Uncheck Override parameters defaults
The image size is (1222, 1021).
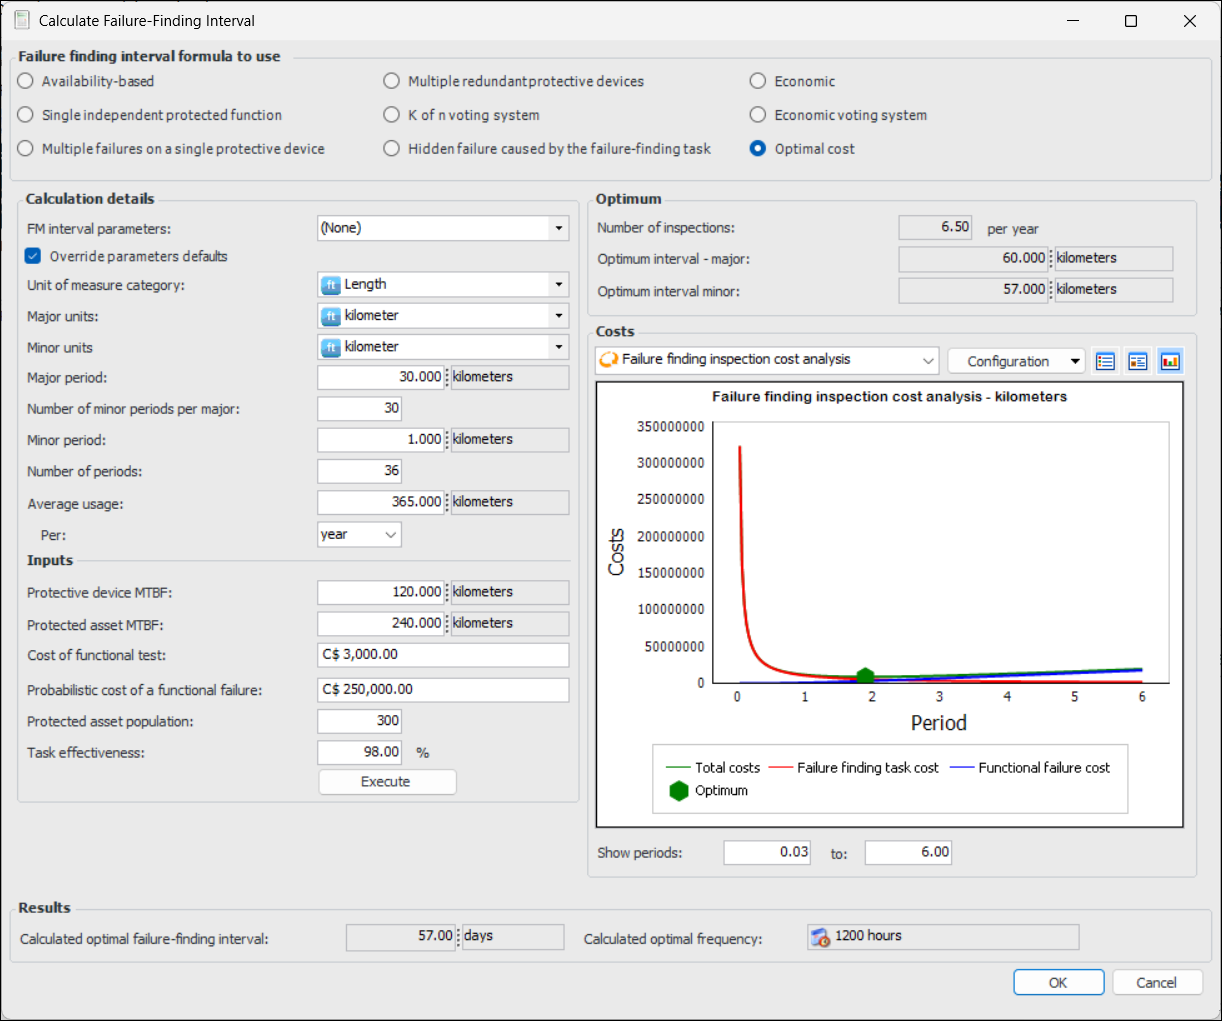click(x=33, y=256)
